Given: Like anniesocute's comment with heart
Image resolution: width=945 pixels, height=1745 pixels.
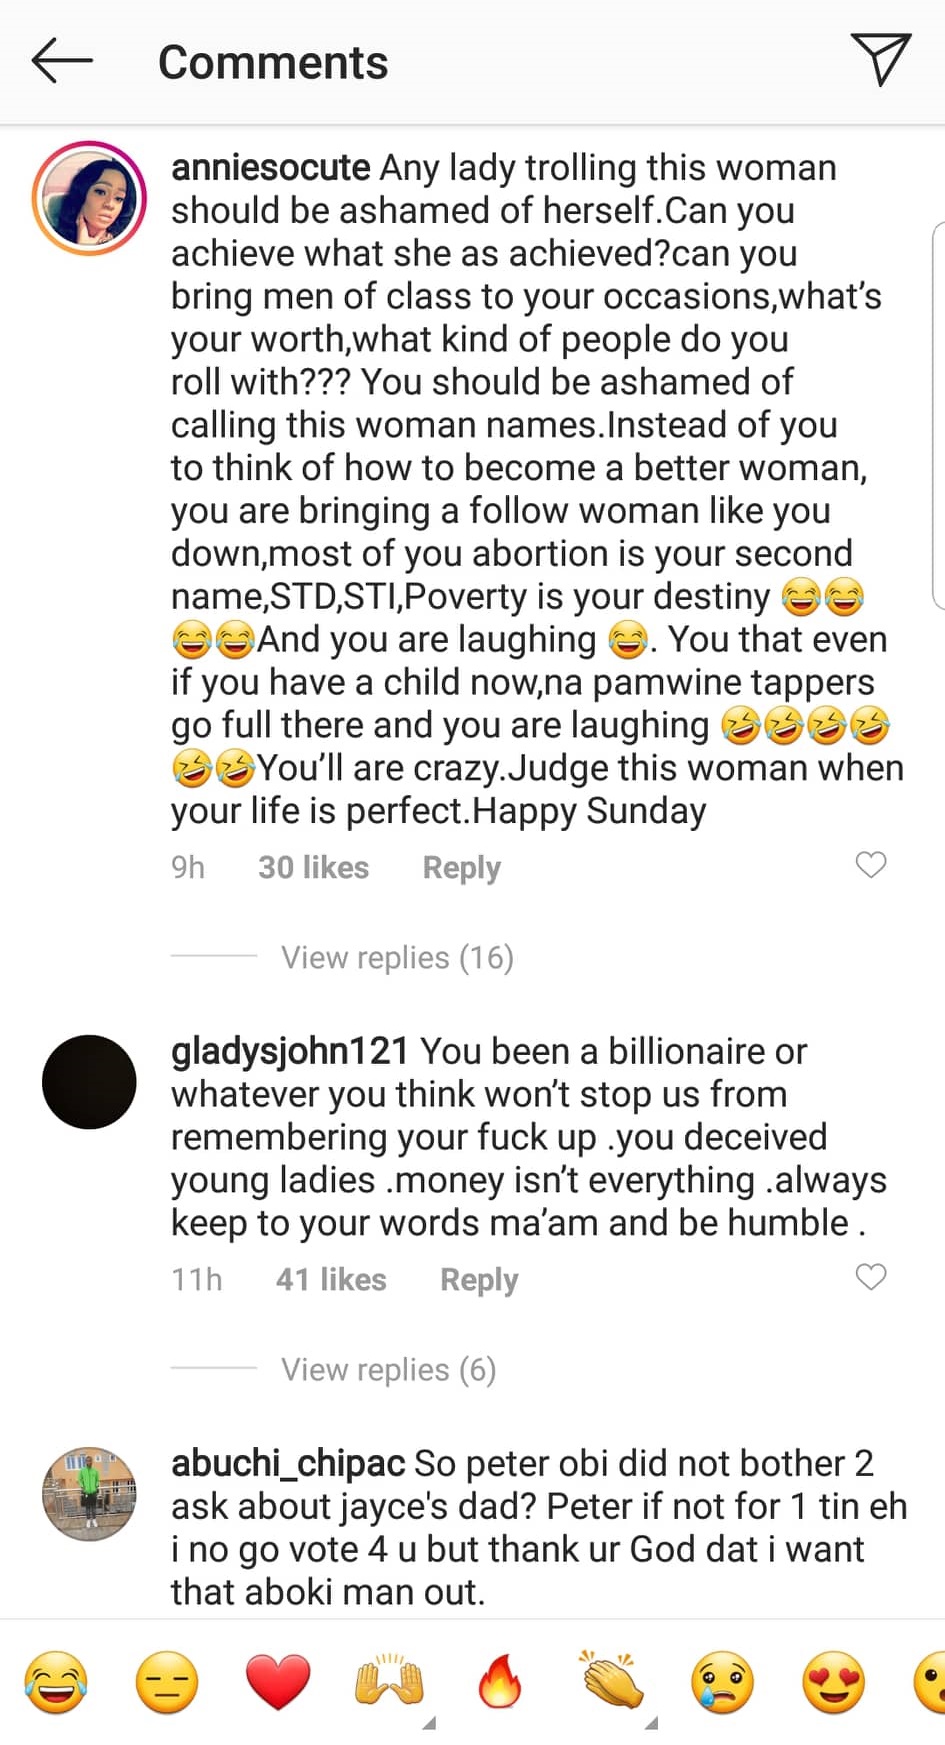Looking at the screenshot, I should click(x=871, y=865).
